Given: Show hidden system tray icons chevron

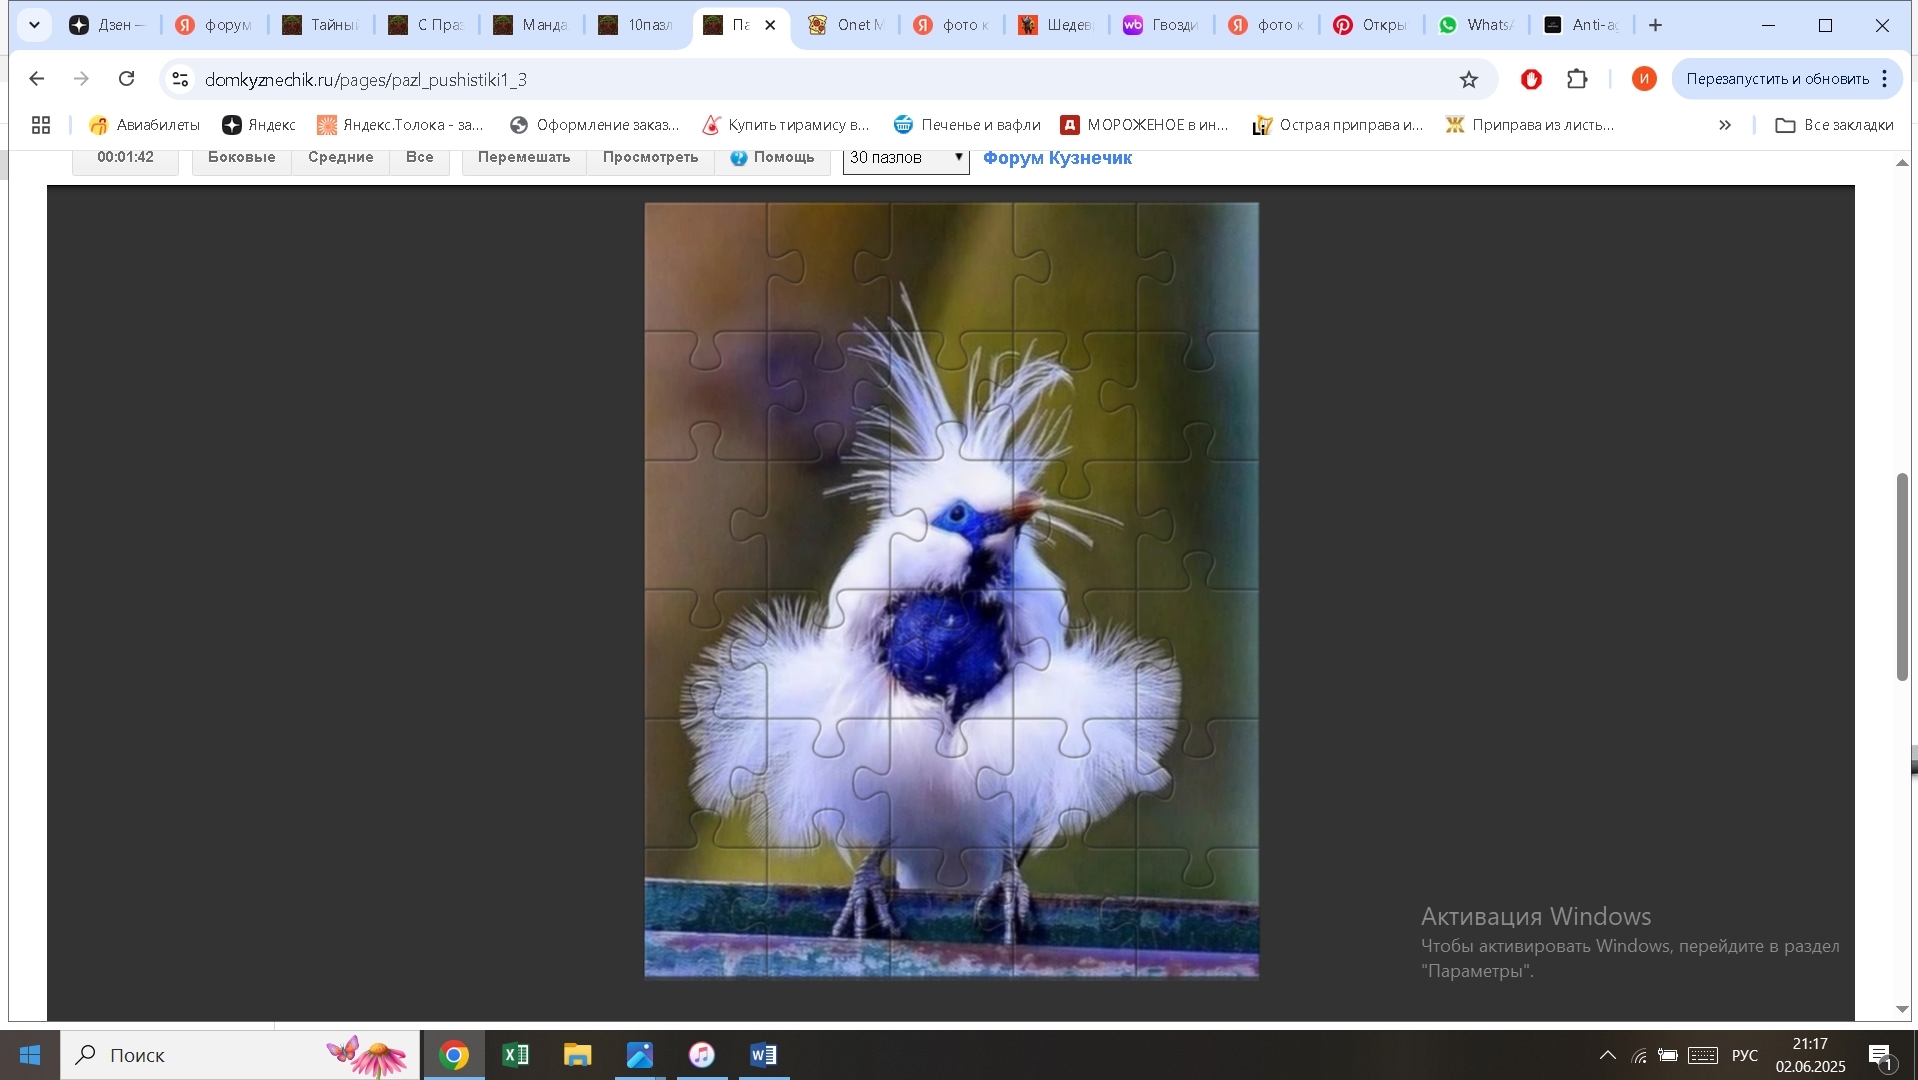Looking at the screenshot, I should pos(1607,1055).
